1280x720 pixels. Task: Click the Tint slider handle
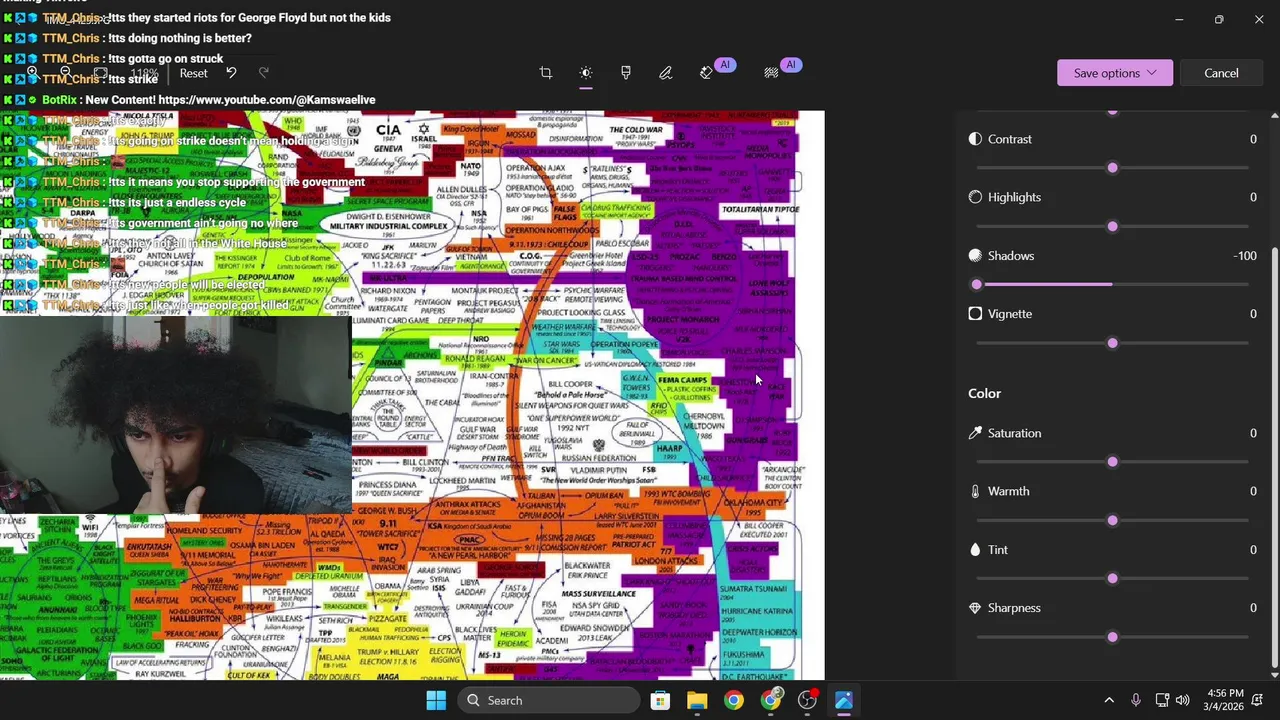point(1112,579)
